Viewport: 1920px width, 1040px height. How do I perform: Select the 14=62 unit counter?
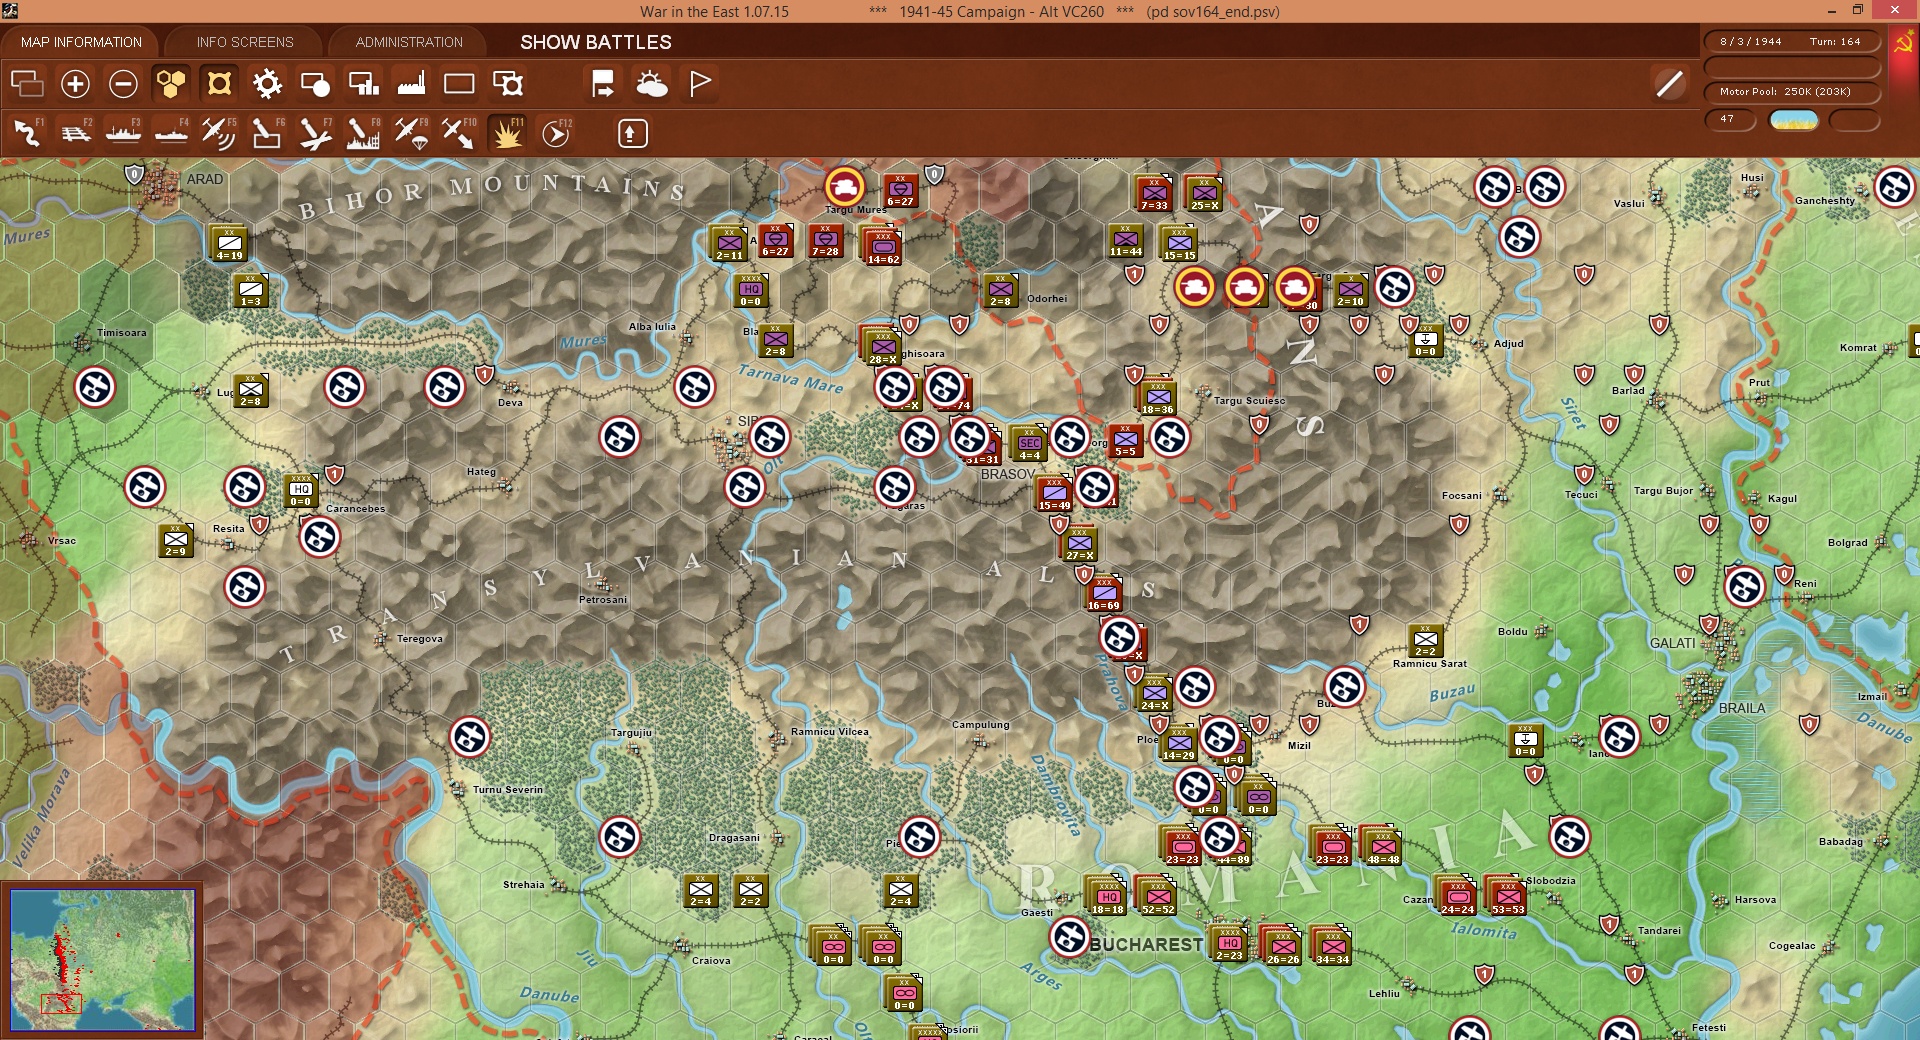pos(883,247)
